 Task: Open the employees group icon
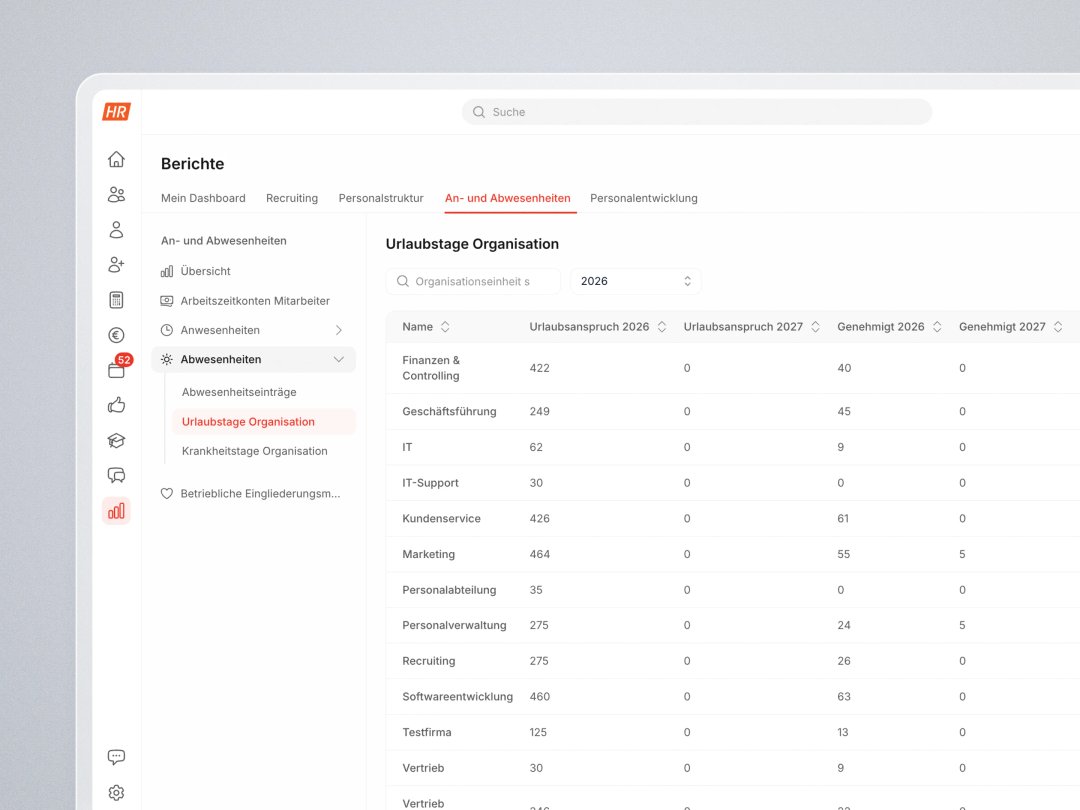116,194
